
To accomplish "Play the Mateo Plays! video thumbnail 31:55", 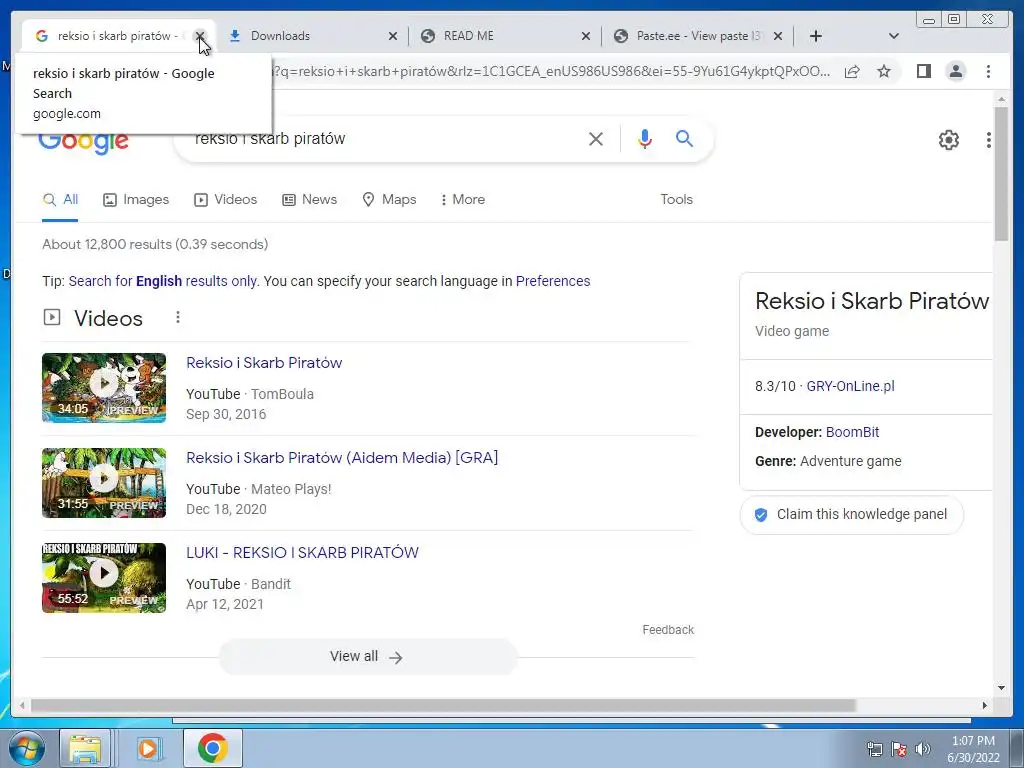I will pyautogui.click(x=104, y=483).
